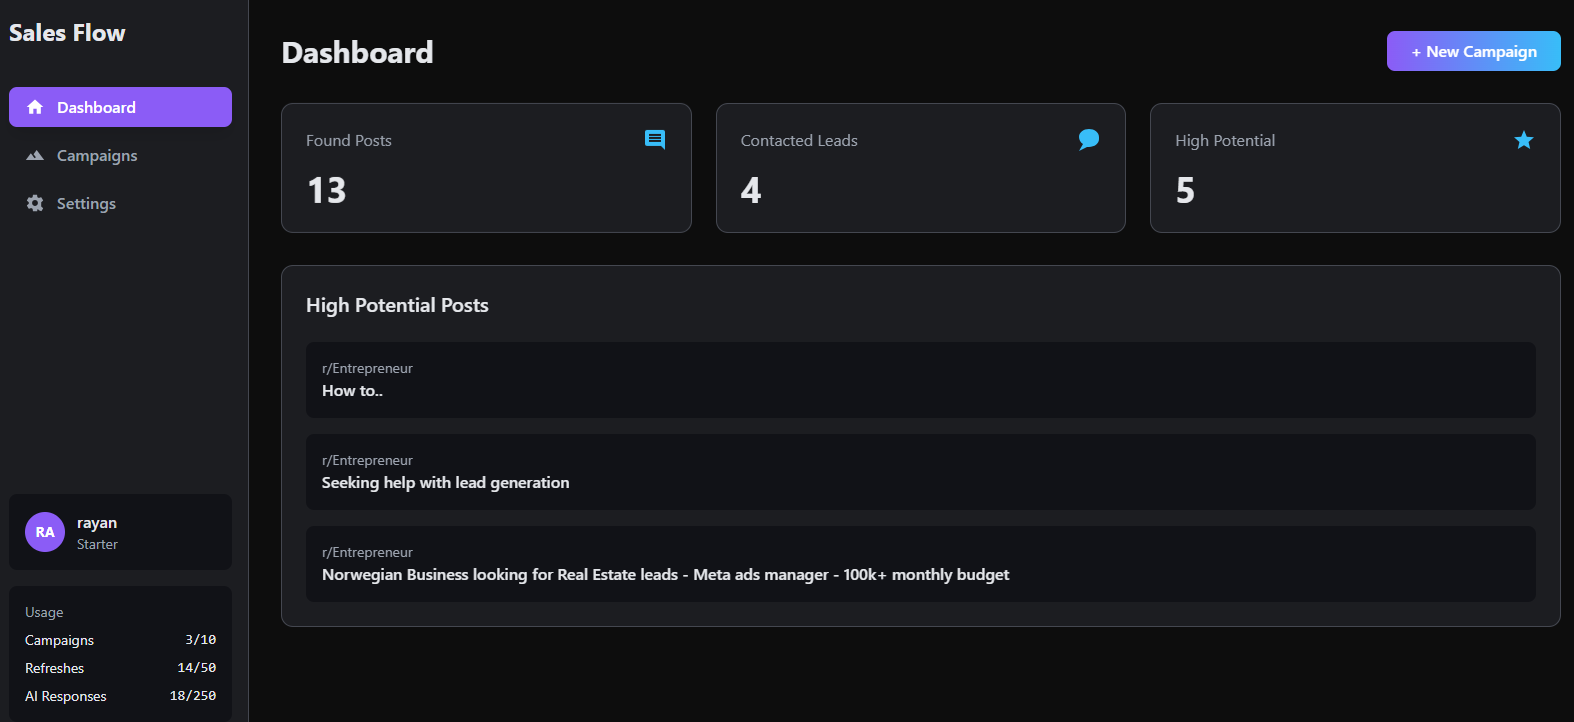
Task: Click the High Potential star icon
Action: [1523, 140]
